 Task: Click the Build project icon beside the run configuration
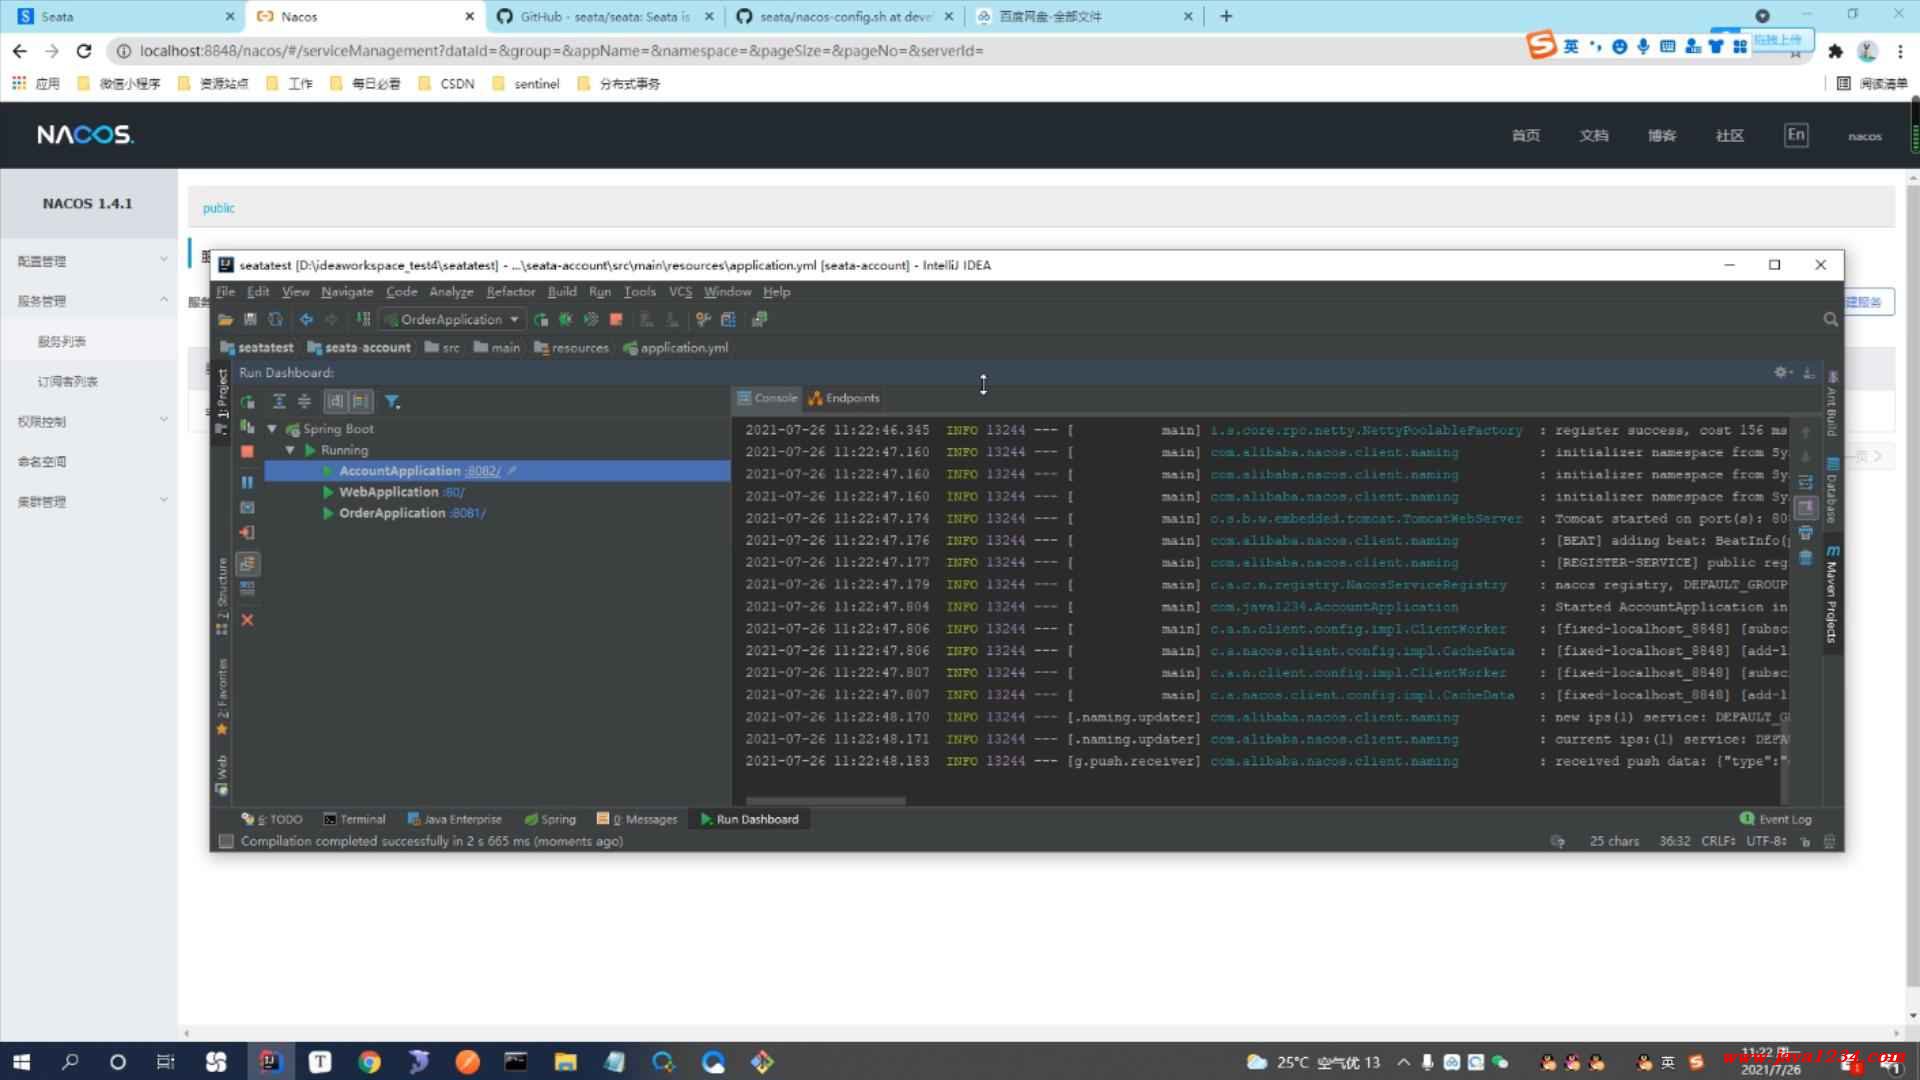(363, 320)
